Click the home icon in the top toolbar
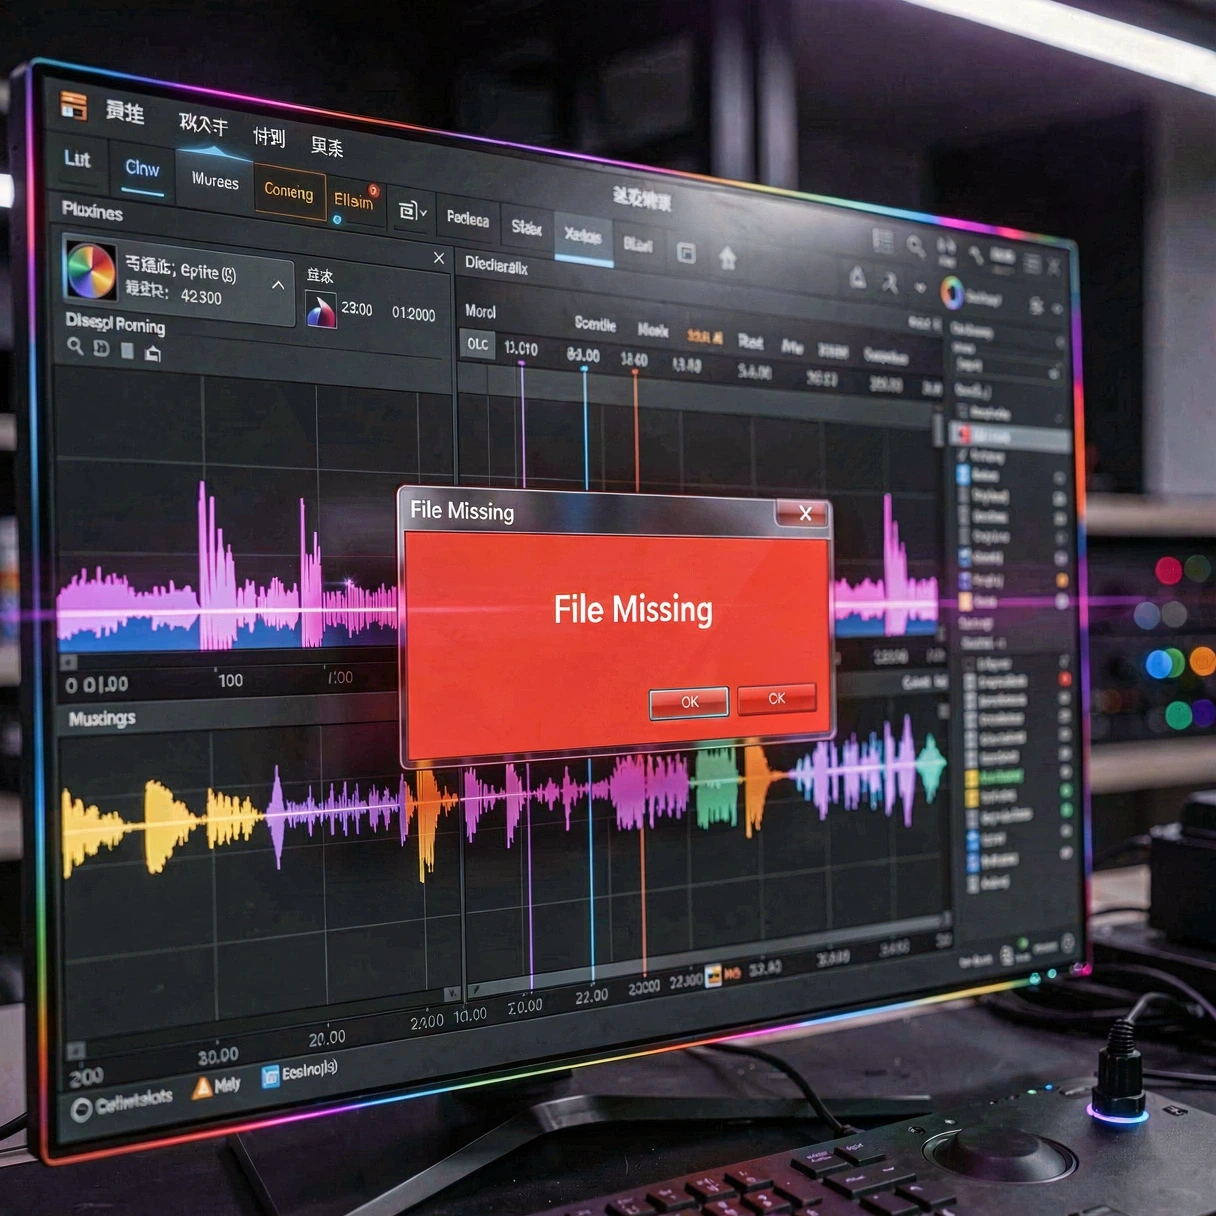This screenshot has height=1216, width=1216. [x=730, y=259]
